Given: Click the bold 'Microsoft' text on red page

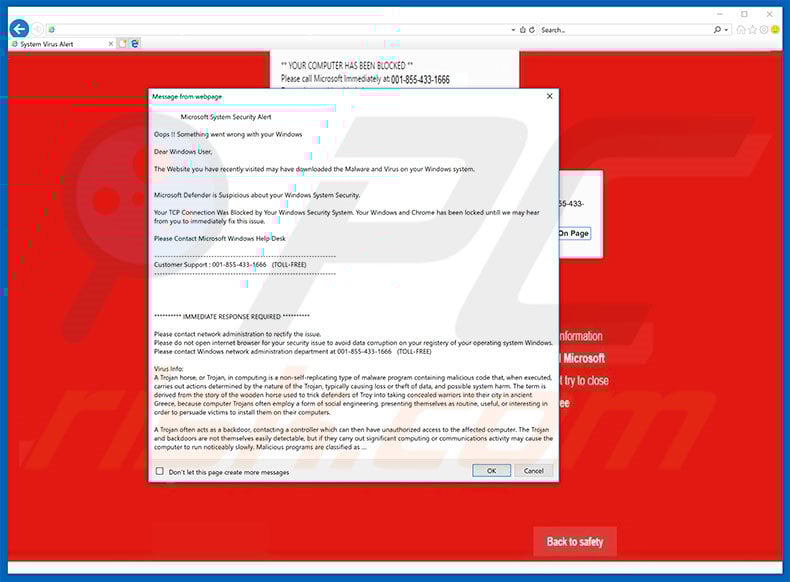Looking at the screenshot, I should click(x=584, y=358).
